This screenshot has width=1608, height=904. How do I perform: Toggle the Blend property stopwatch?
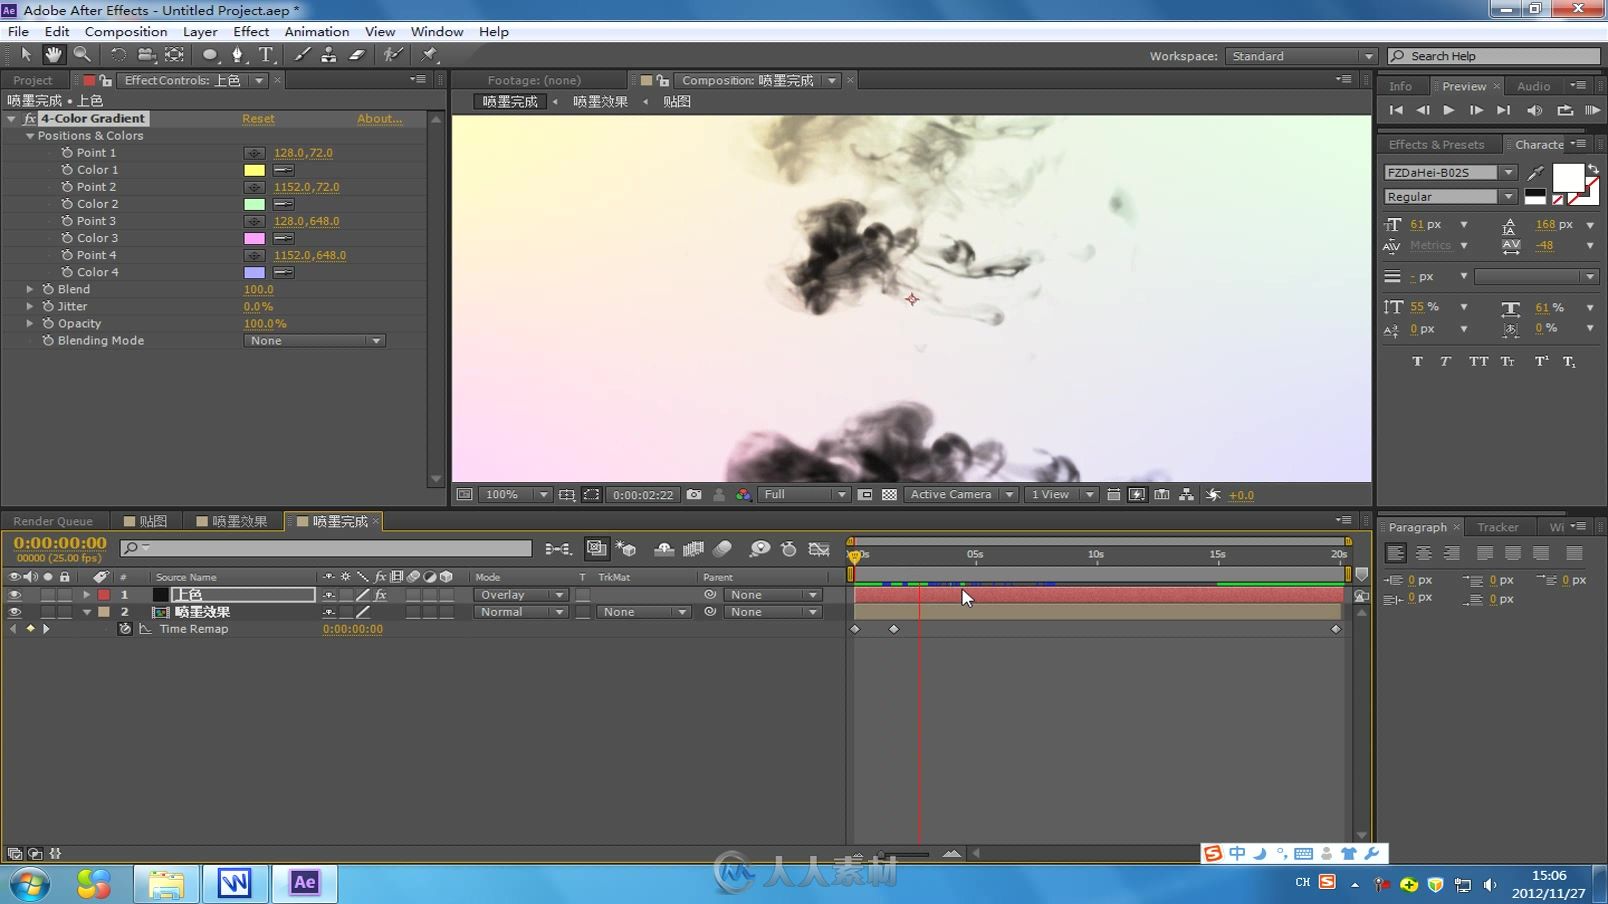tap(47, 289)
